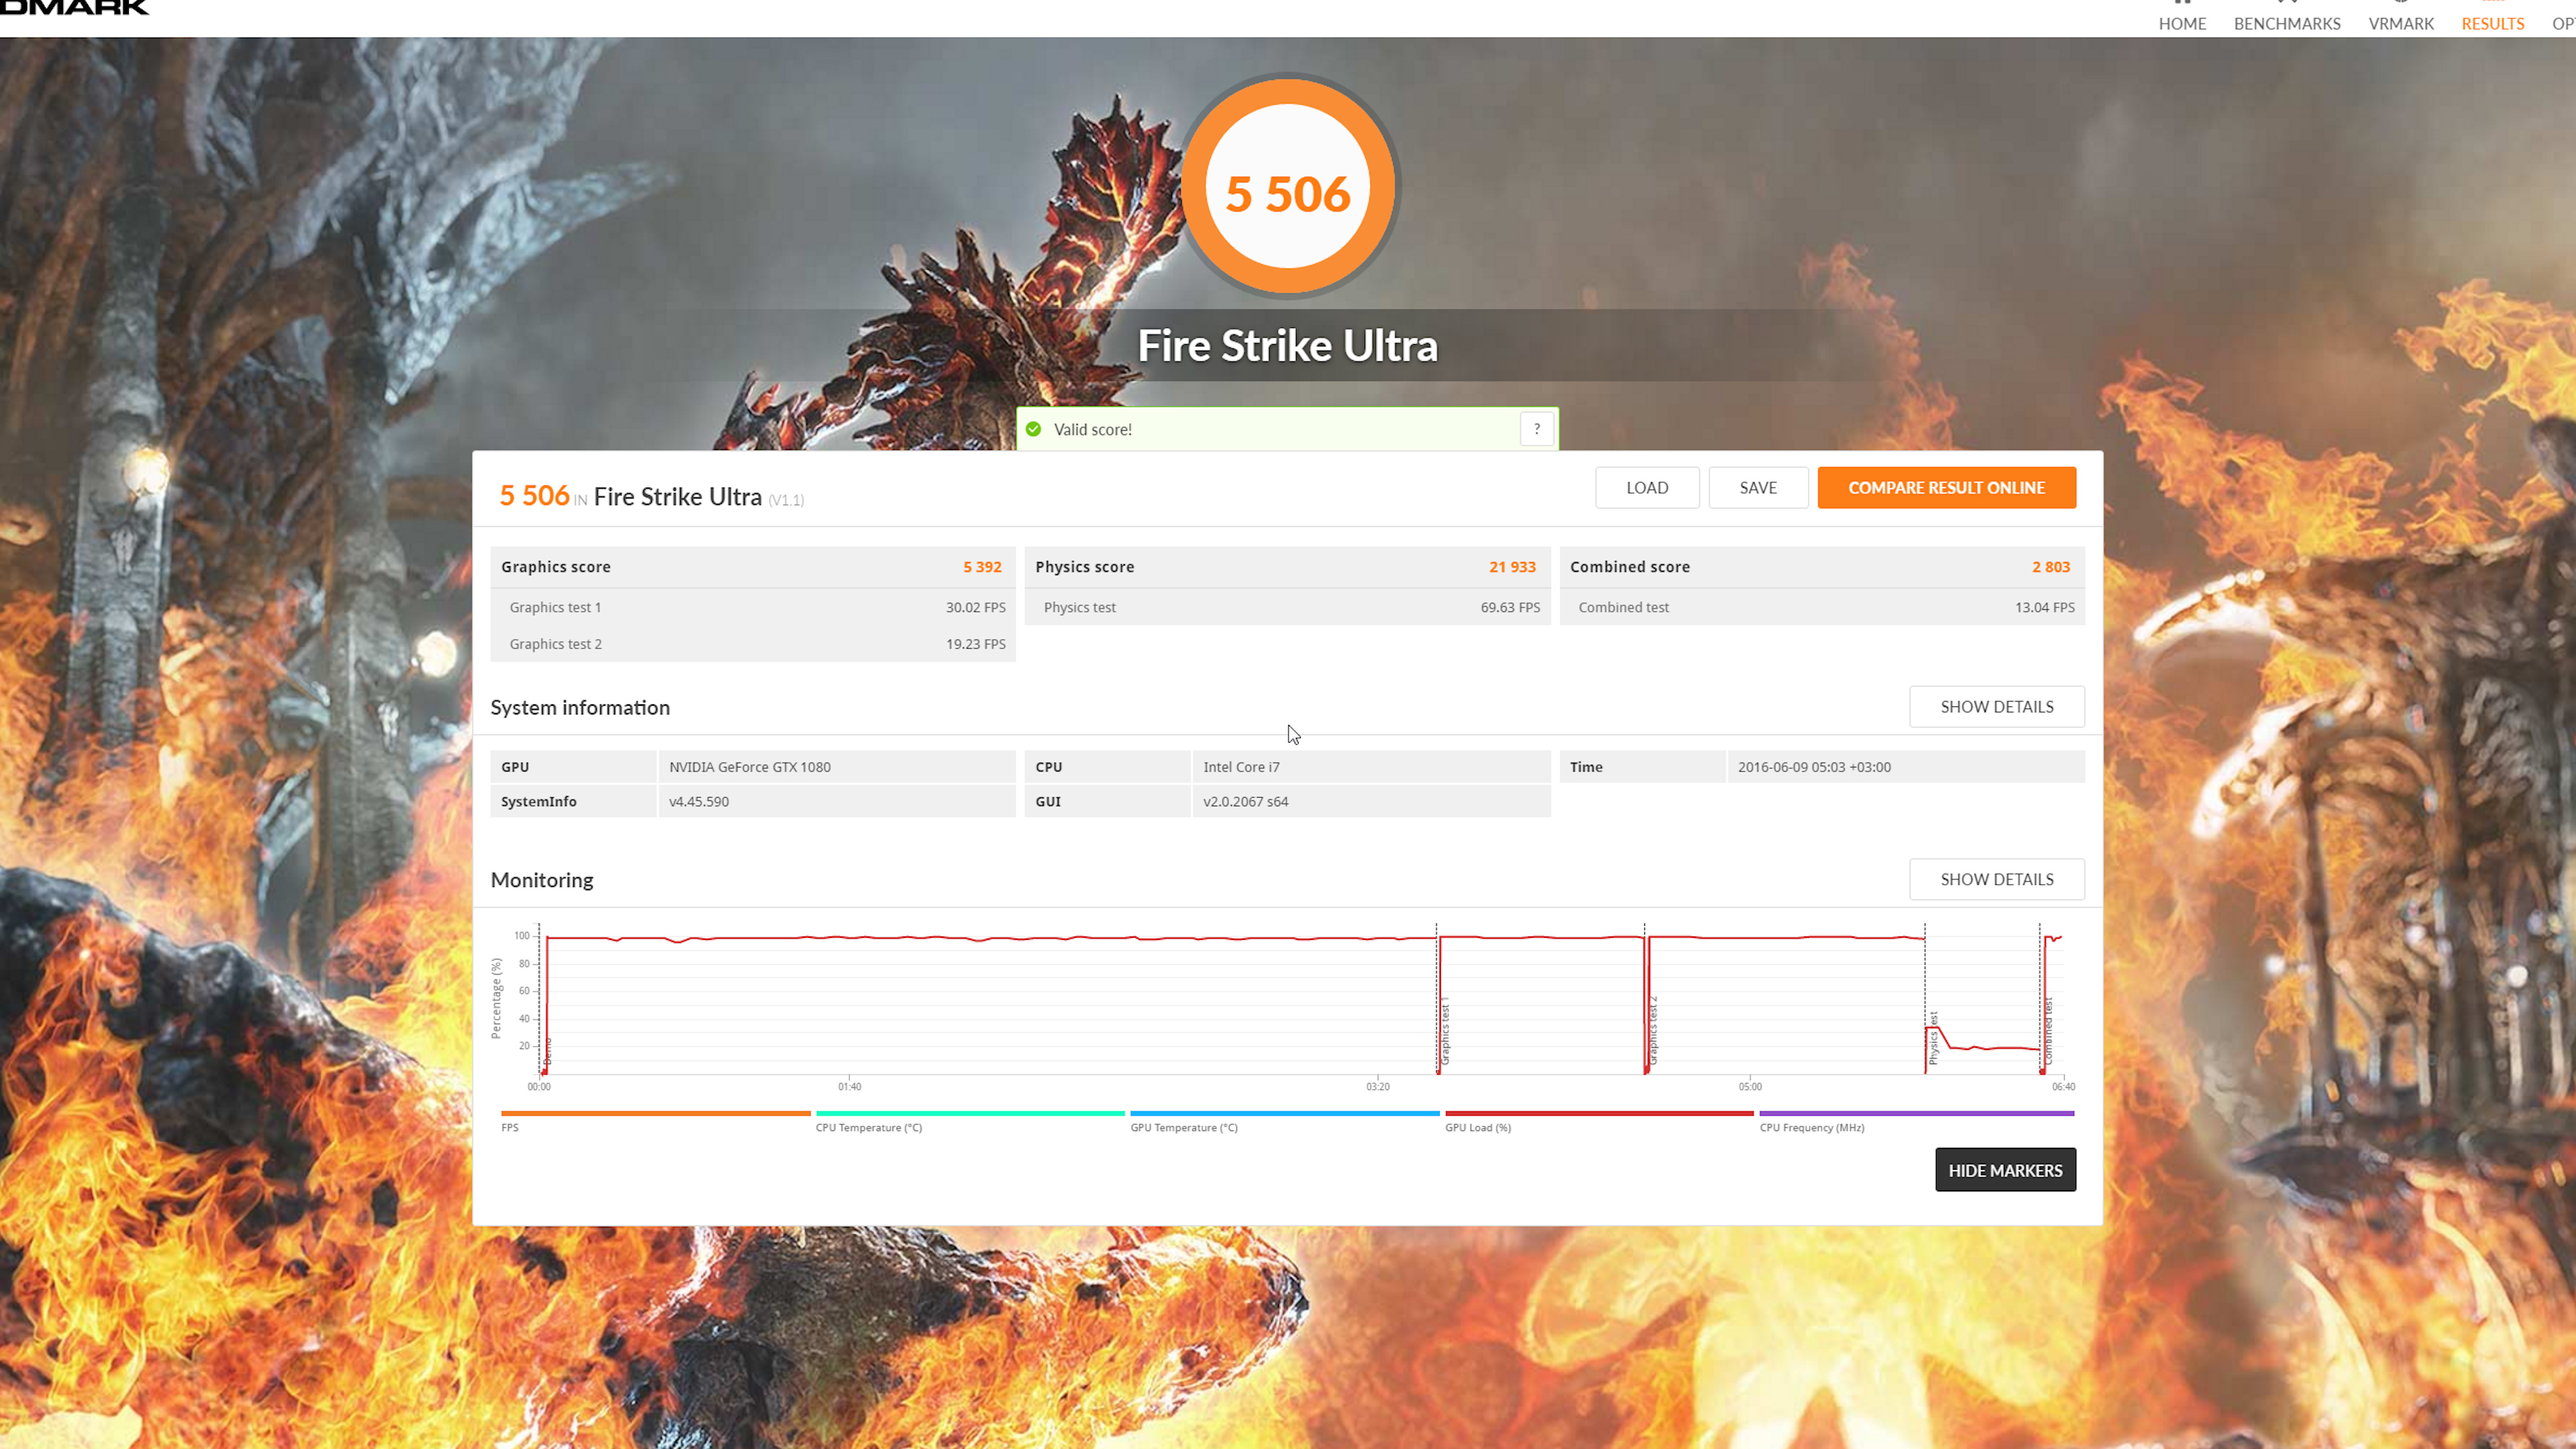Switch to the VRMARK tab

tap(2400, 23)
